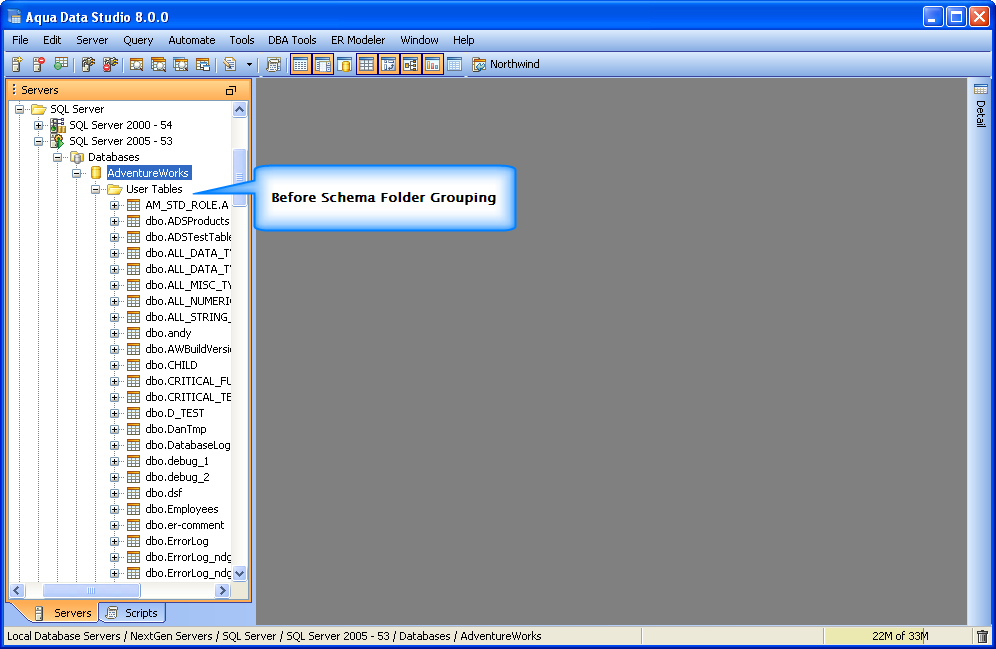Click the horizontal scrollbar right arrow

click(x=222, y=591)
